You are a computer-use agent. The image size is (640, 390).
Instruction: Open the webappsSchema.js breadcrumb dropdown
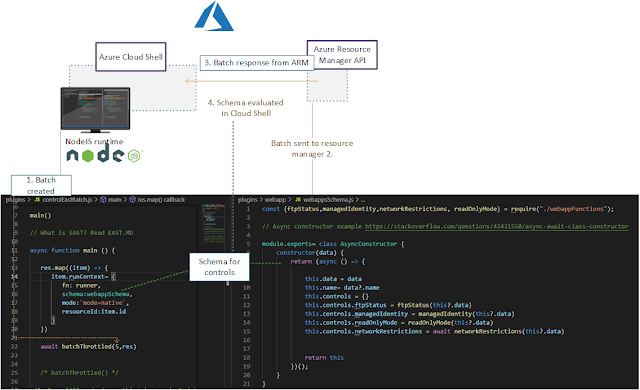click(x=328, y=199)
